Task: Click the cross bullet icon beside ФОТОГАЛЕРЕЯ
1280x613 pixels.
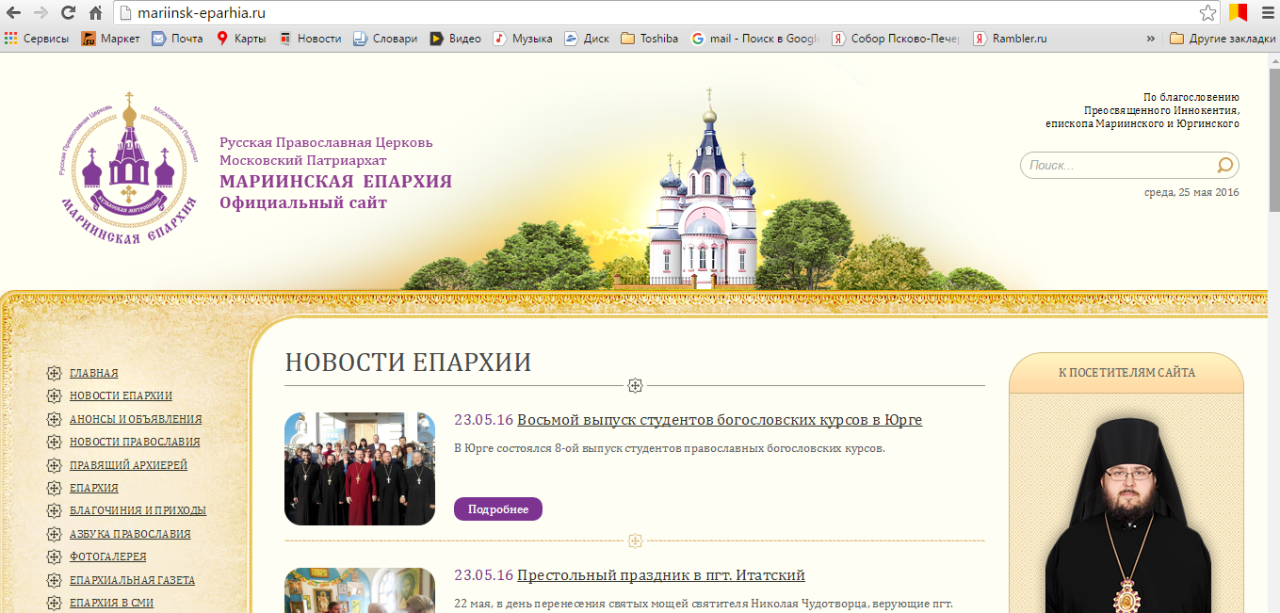Action: [x=53, y=557]
